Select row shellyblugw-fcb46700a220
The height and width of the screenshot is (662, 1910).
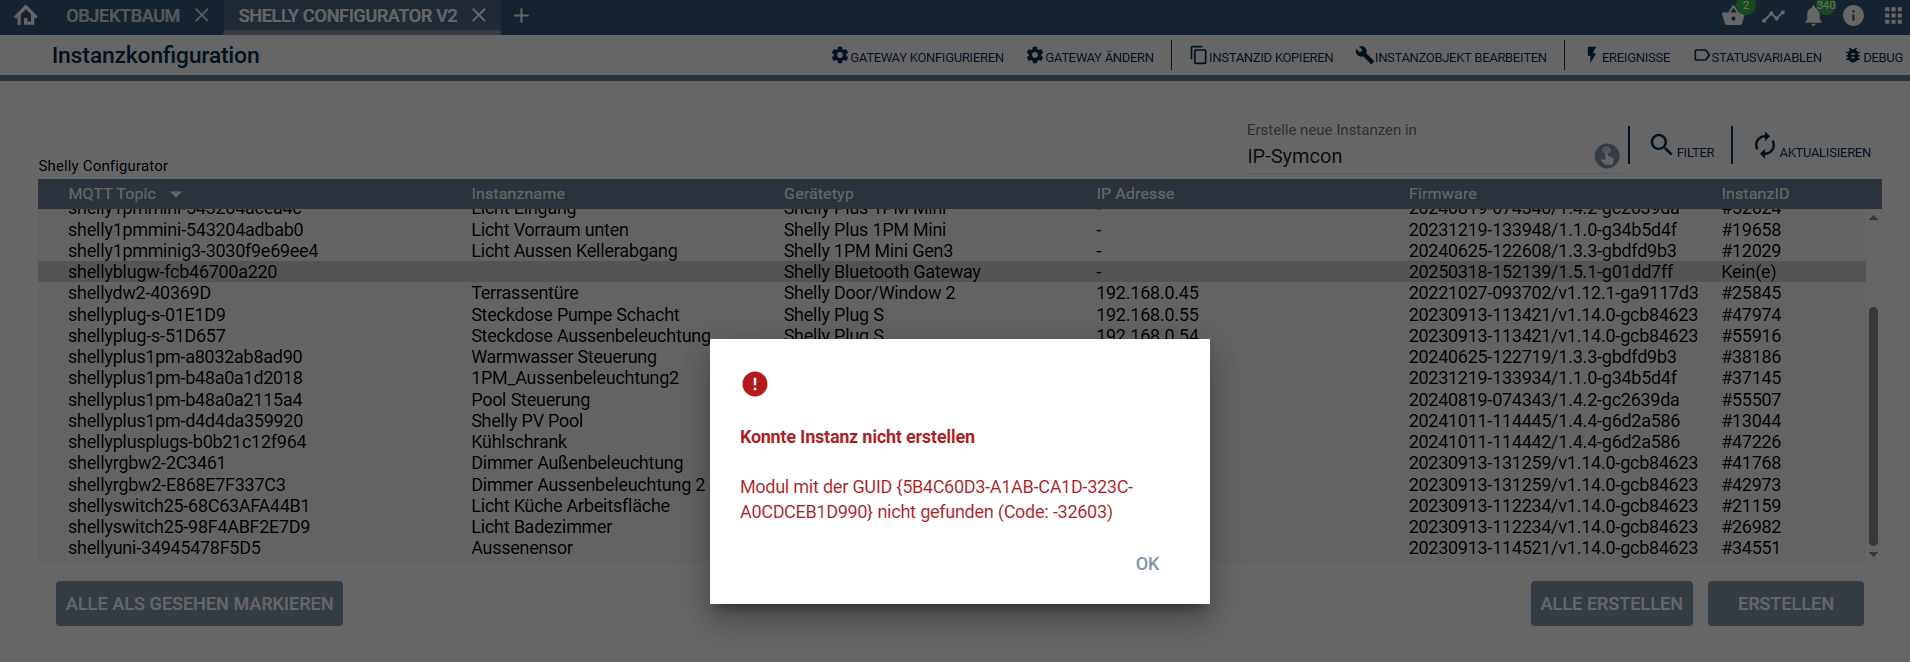(951, 272)
